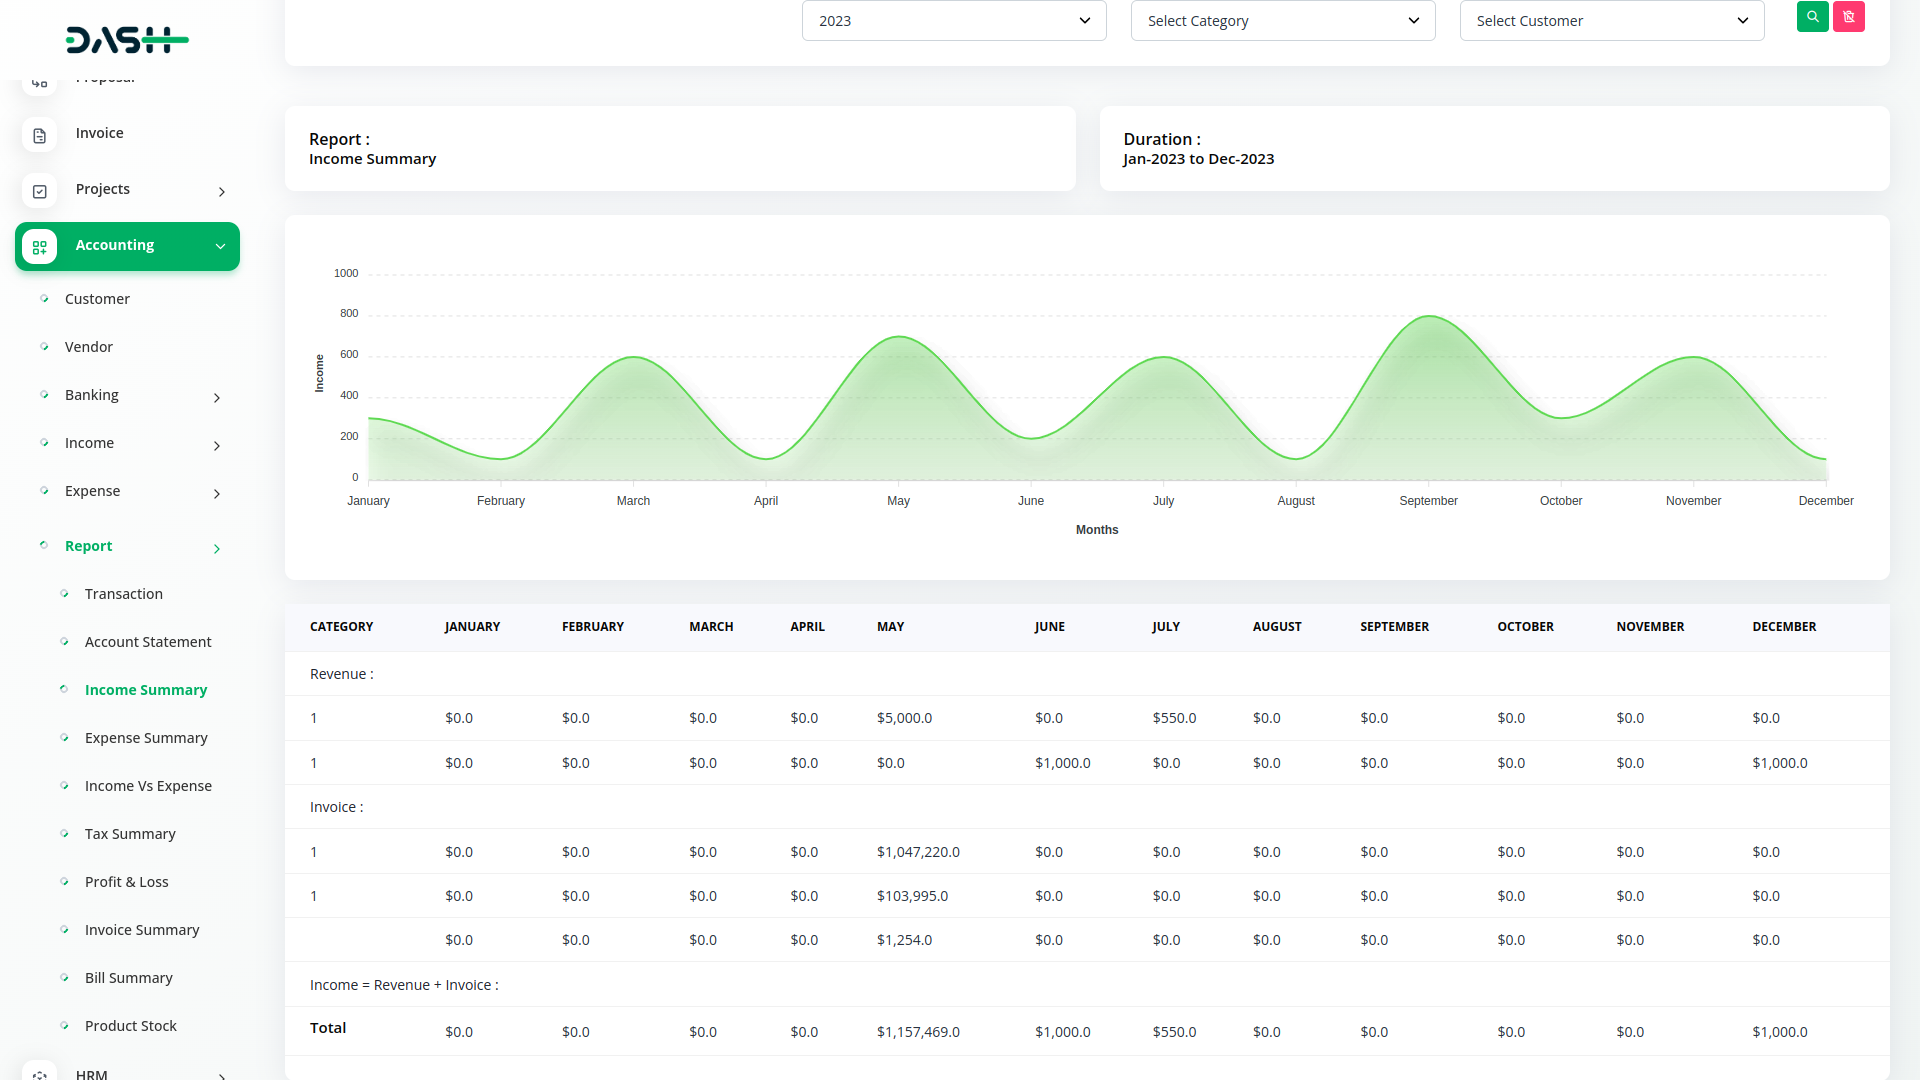Click the Accounting module icon
Image resolution: width=1920 pixels, height=1080 pixels.
pyautogui.click(x=39, y=247)
